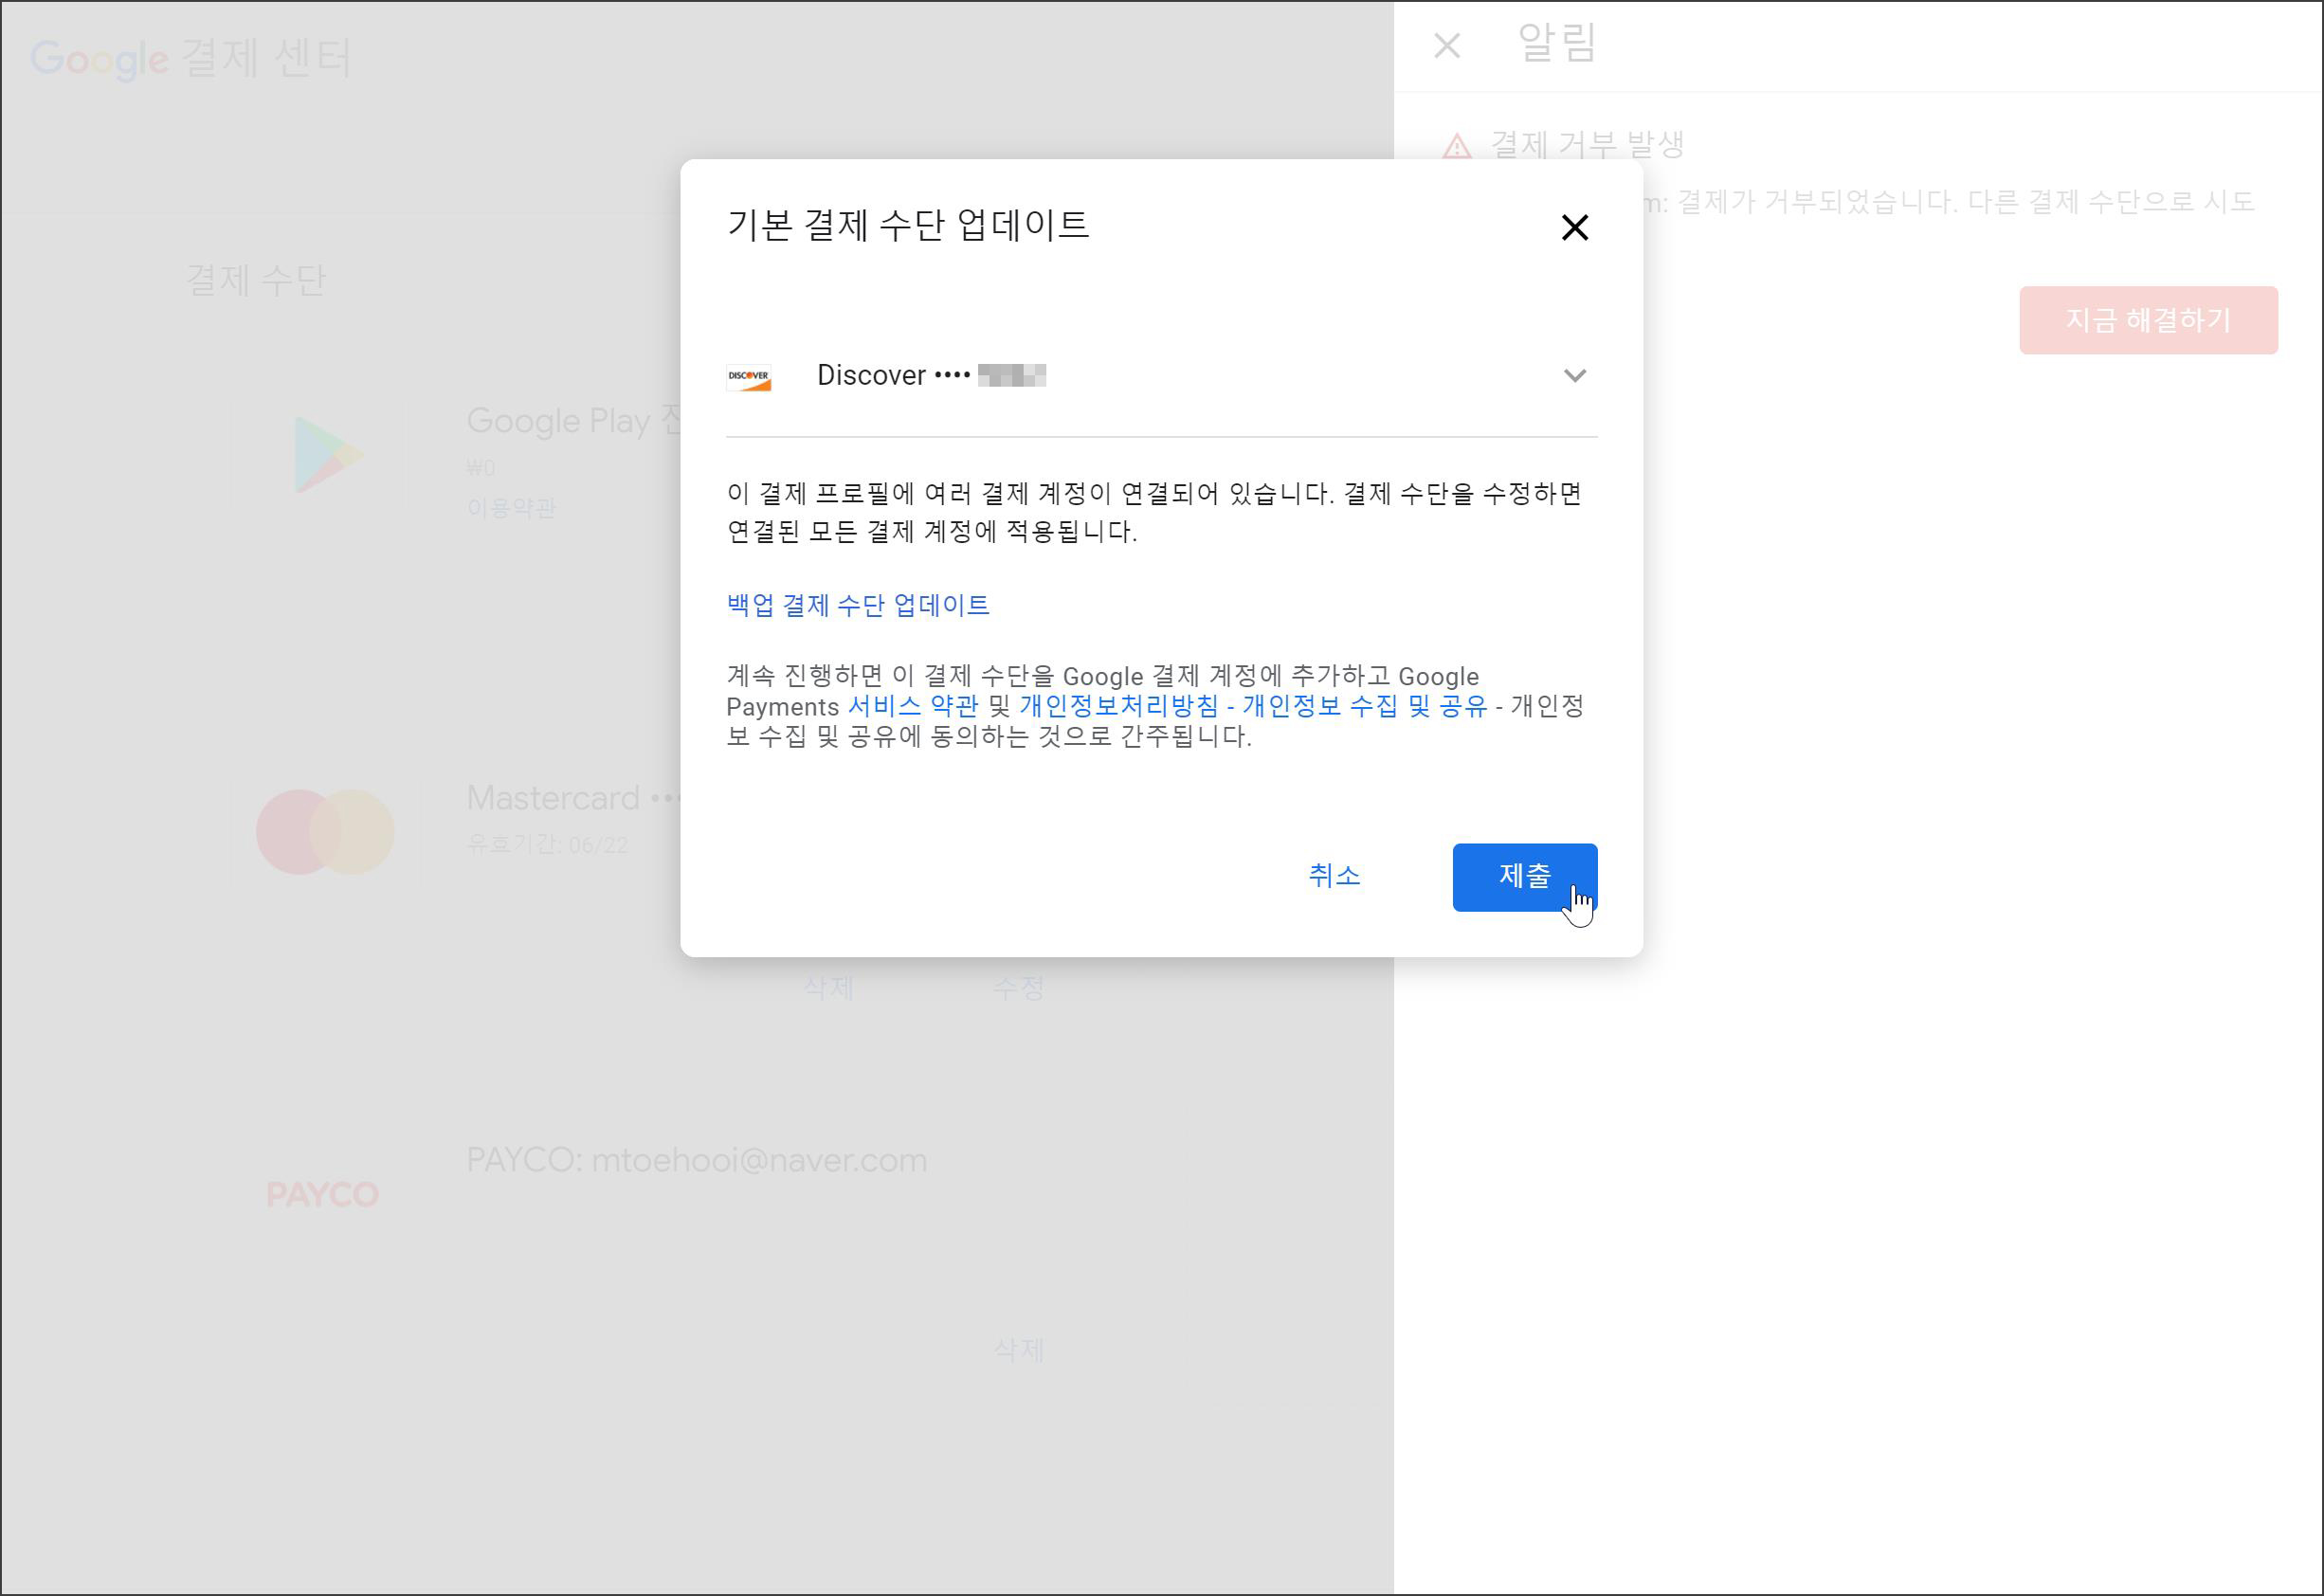Click the PAYCO logo
This screenshot has width=2324, height=1596.
[322, 1194]
